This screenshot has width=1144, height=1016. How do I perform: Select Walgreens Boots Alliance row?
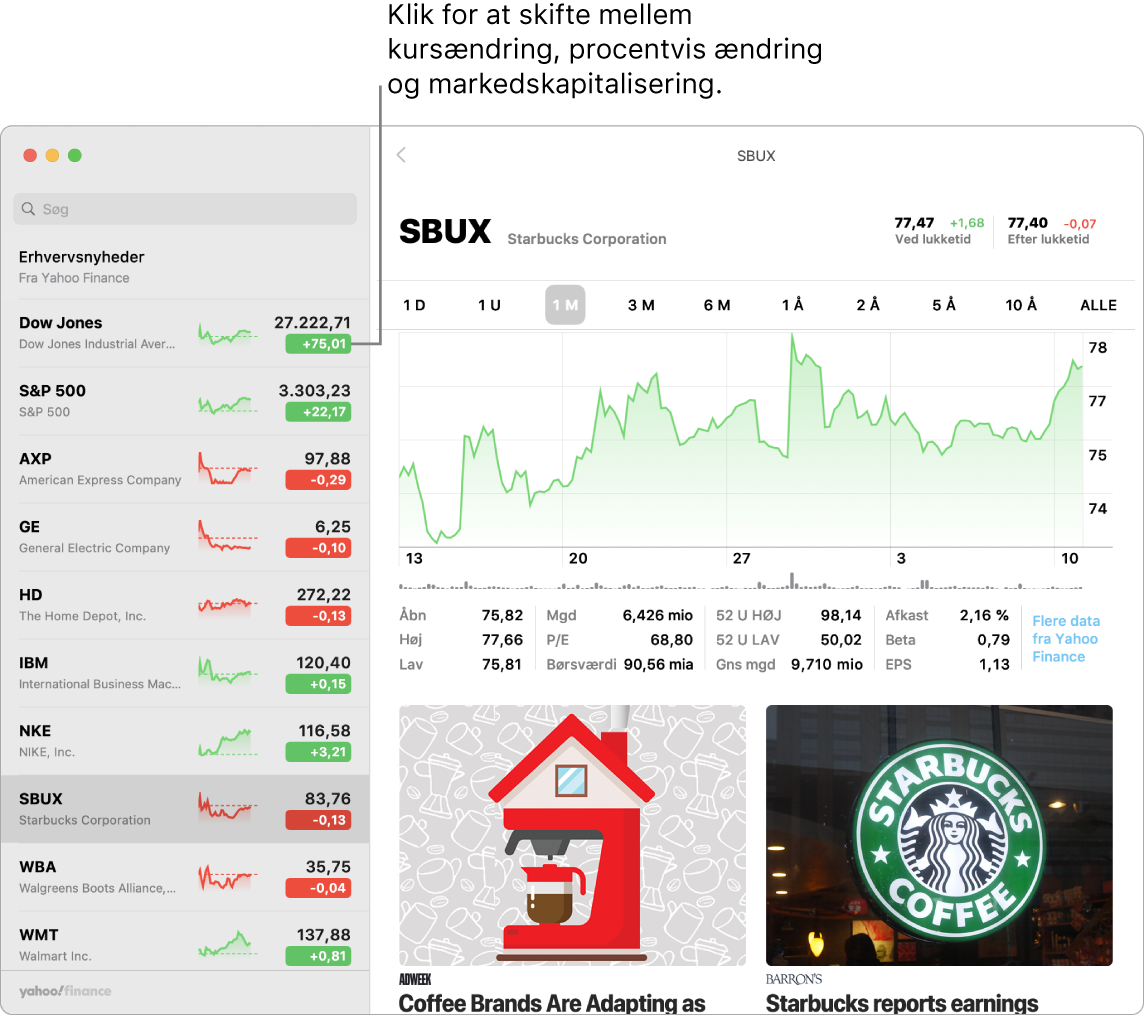(x=185, y=877)
